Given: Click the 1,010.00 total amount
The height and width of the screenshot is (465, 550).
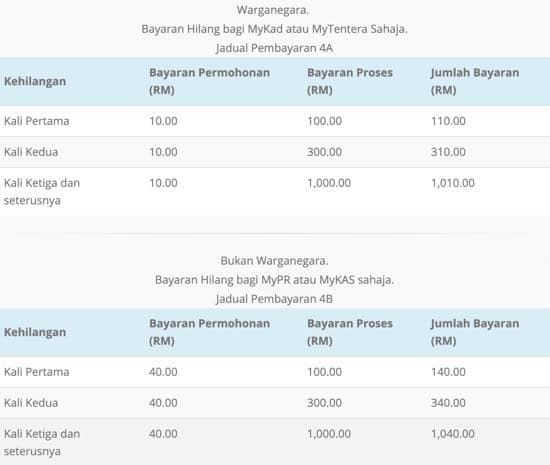Looking at the screenshot, I should click(452, 183).
